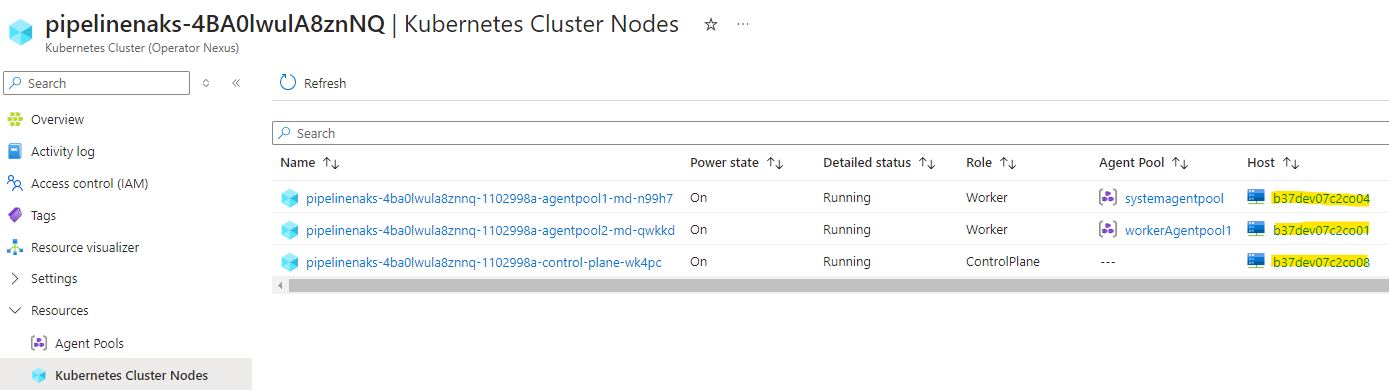This screenshot has height=392, width=1389.
Task: Click On power state of agentpool2 row
Action: point(699,230)
